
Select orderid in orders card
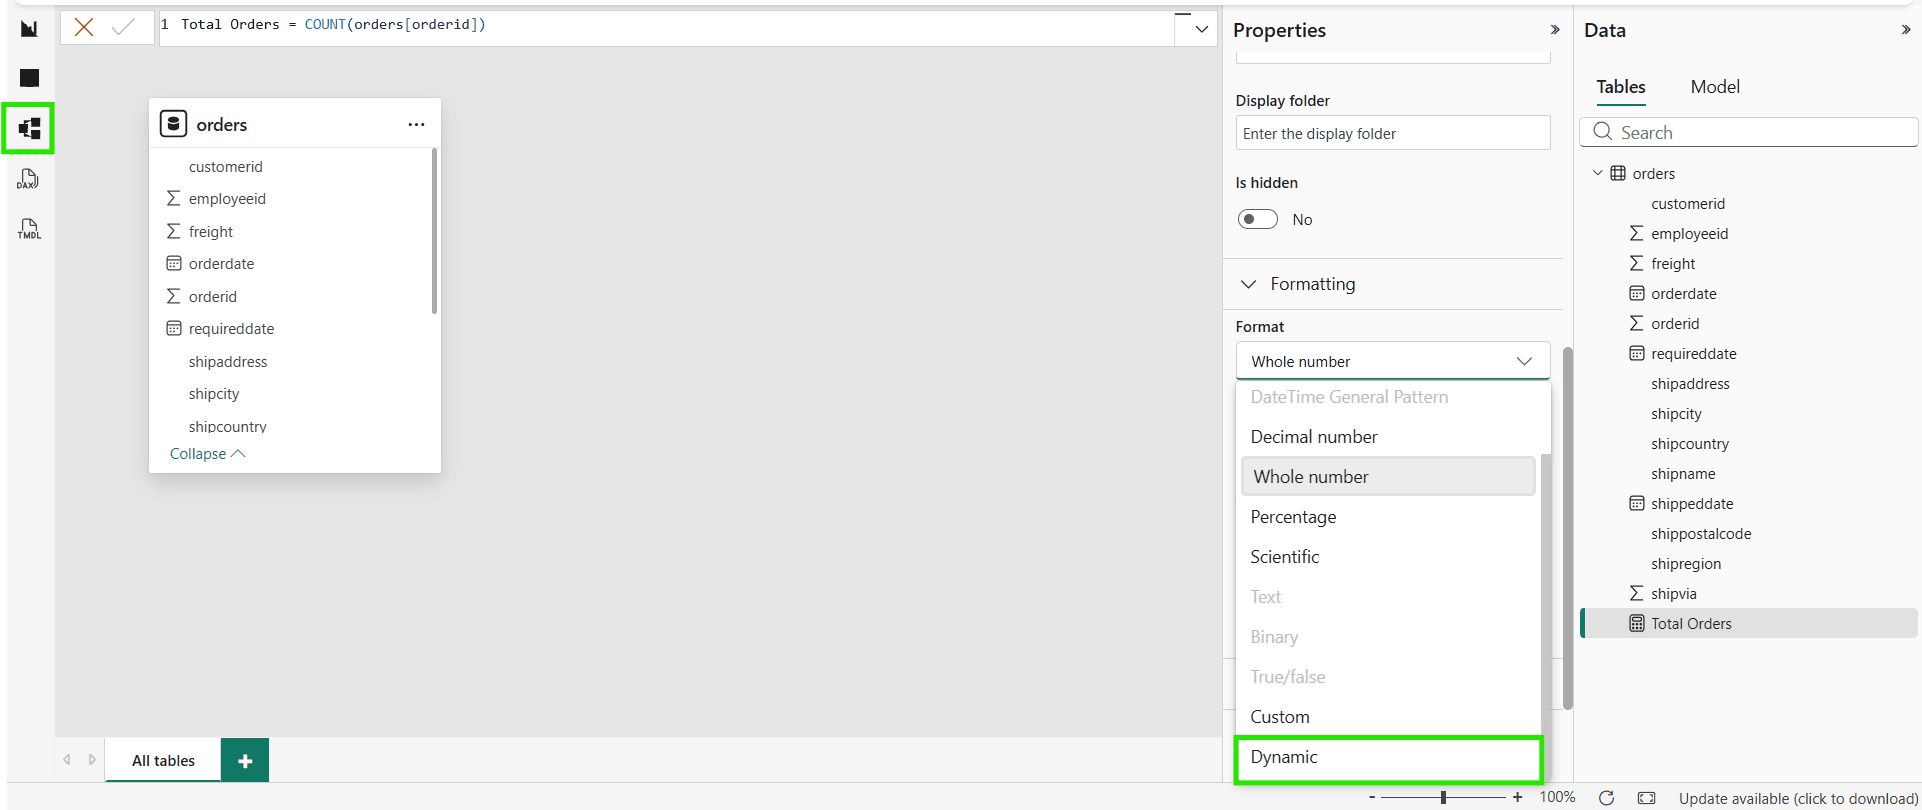213,297
